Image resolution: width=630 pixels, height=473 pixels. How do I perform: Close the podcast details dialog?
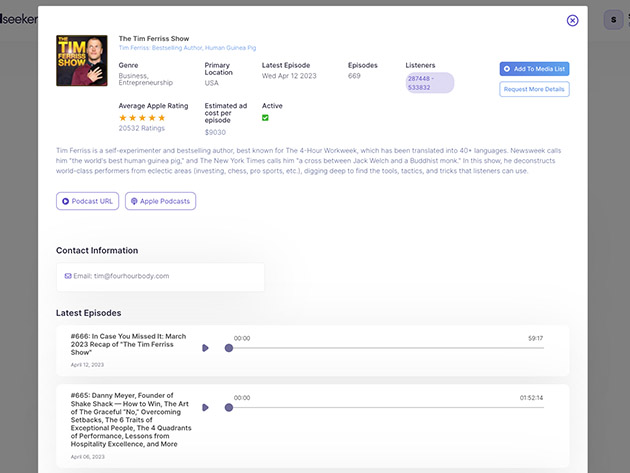[x=572, y=20]
